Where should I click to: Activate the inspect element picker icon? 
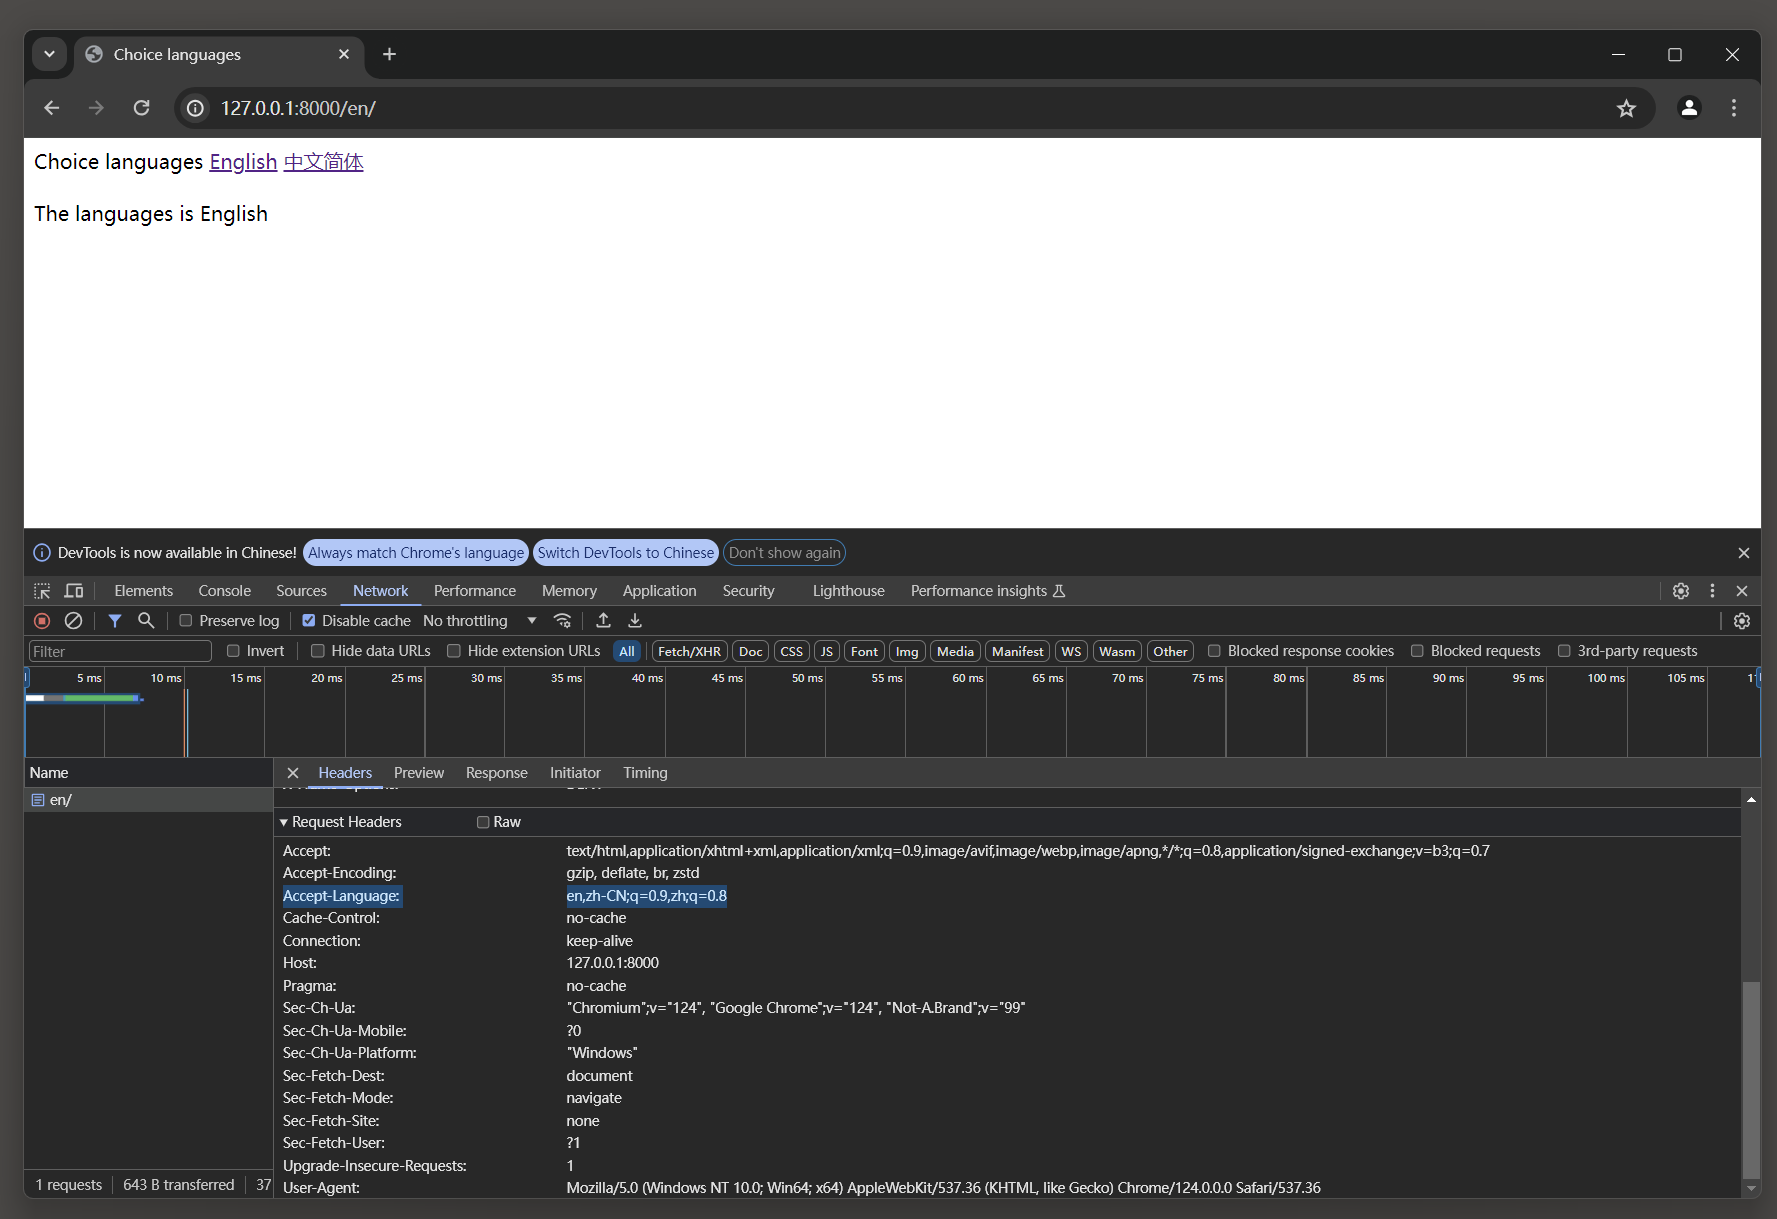pos(42,591)
